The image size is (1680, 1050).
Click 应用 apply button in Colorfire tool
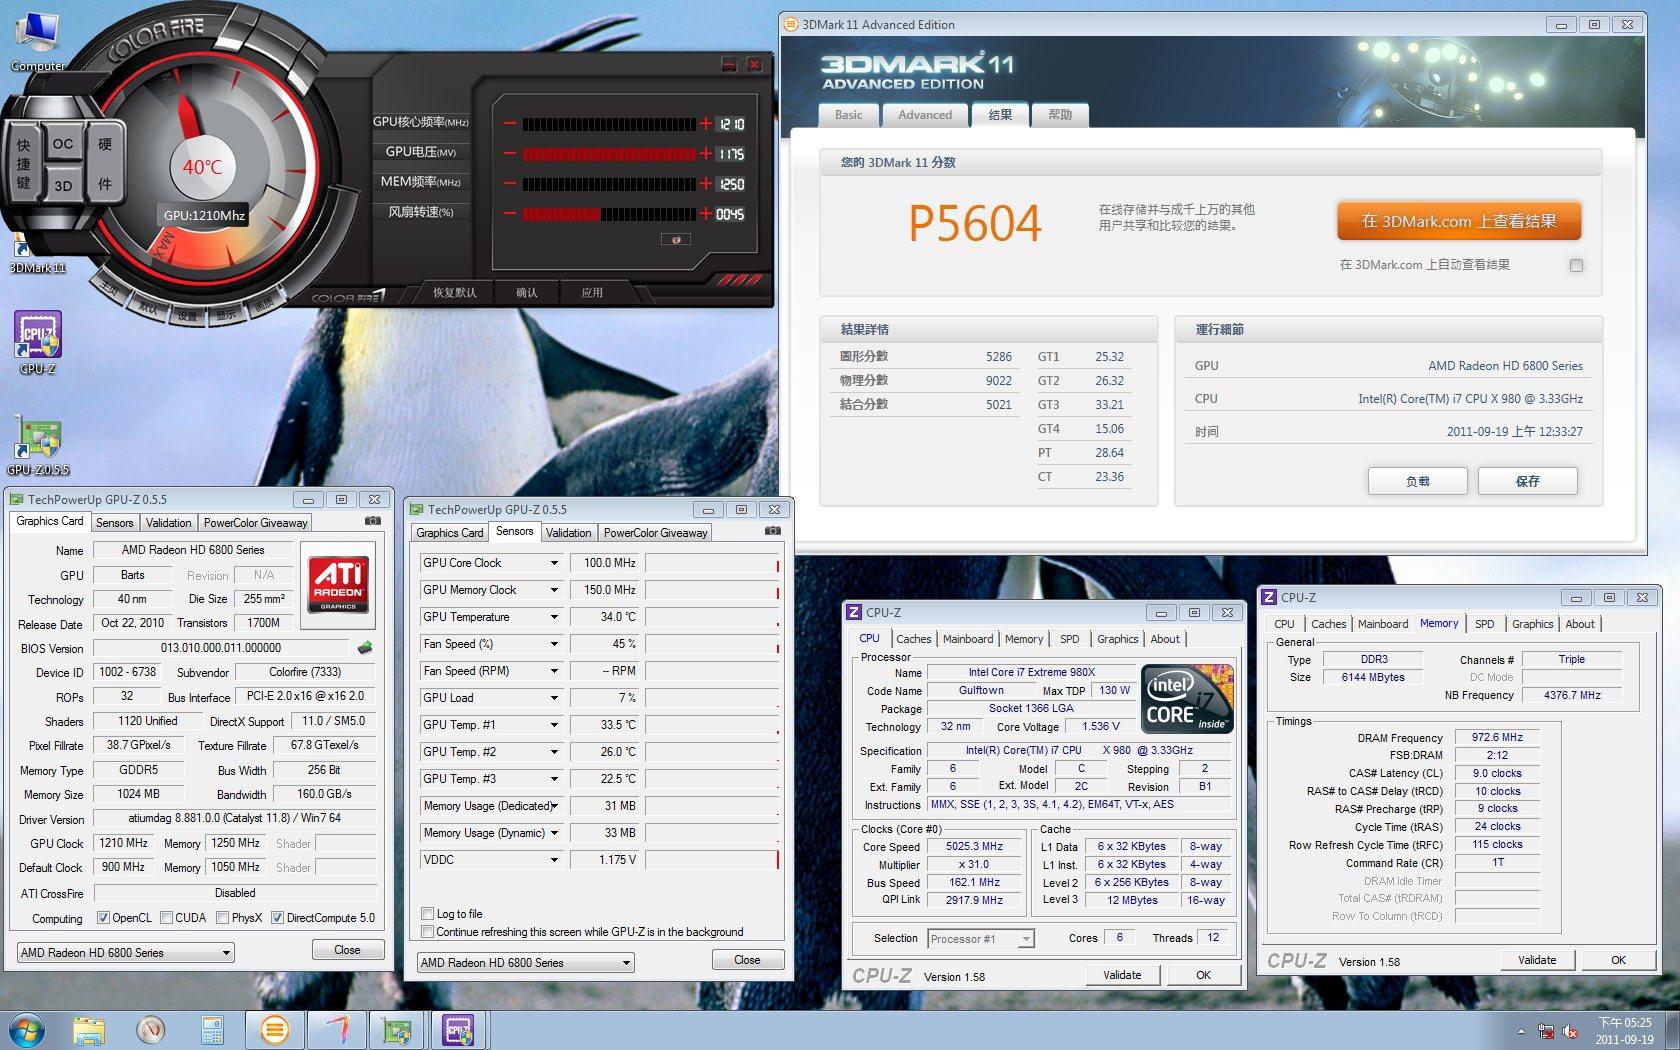[x=592, y=293]
